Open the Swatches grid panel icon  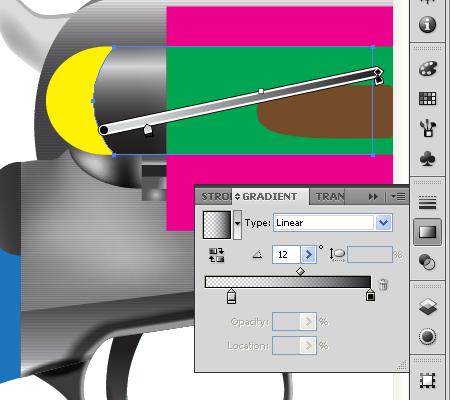[x=427, y=98]
